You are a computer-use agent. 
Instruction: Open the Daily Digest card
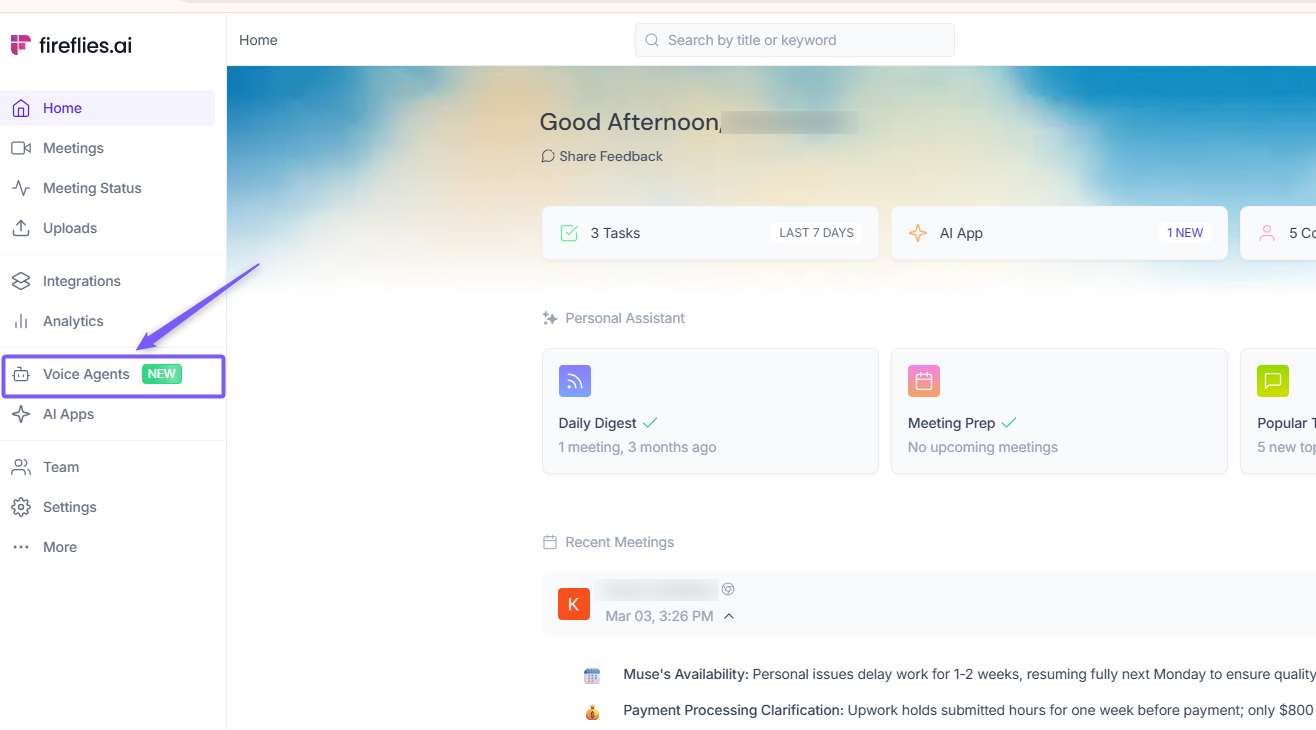(x=710, y=411)
